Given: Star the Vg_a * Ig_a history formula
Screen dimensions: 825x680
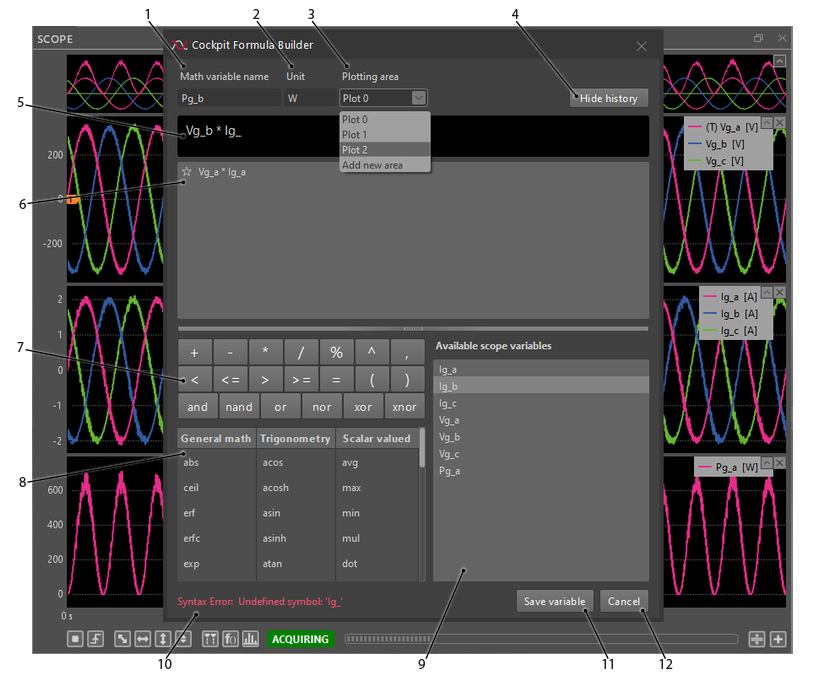Looking at the screenshot, I should pos(186,172).
